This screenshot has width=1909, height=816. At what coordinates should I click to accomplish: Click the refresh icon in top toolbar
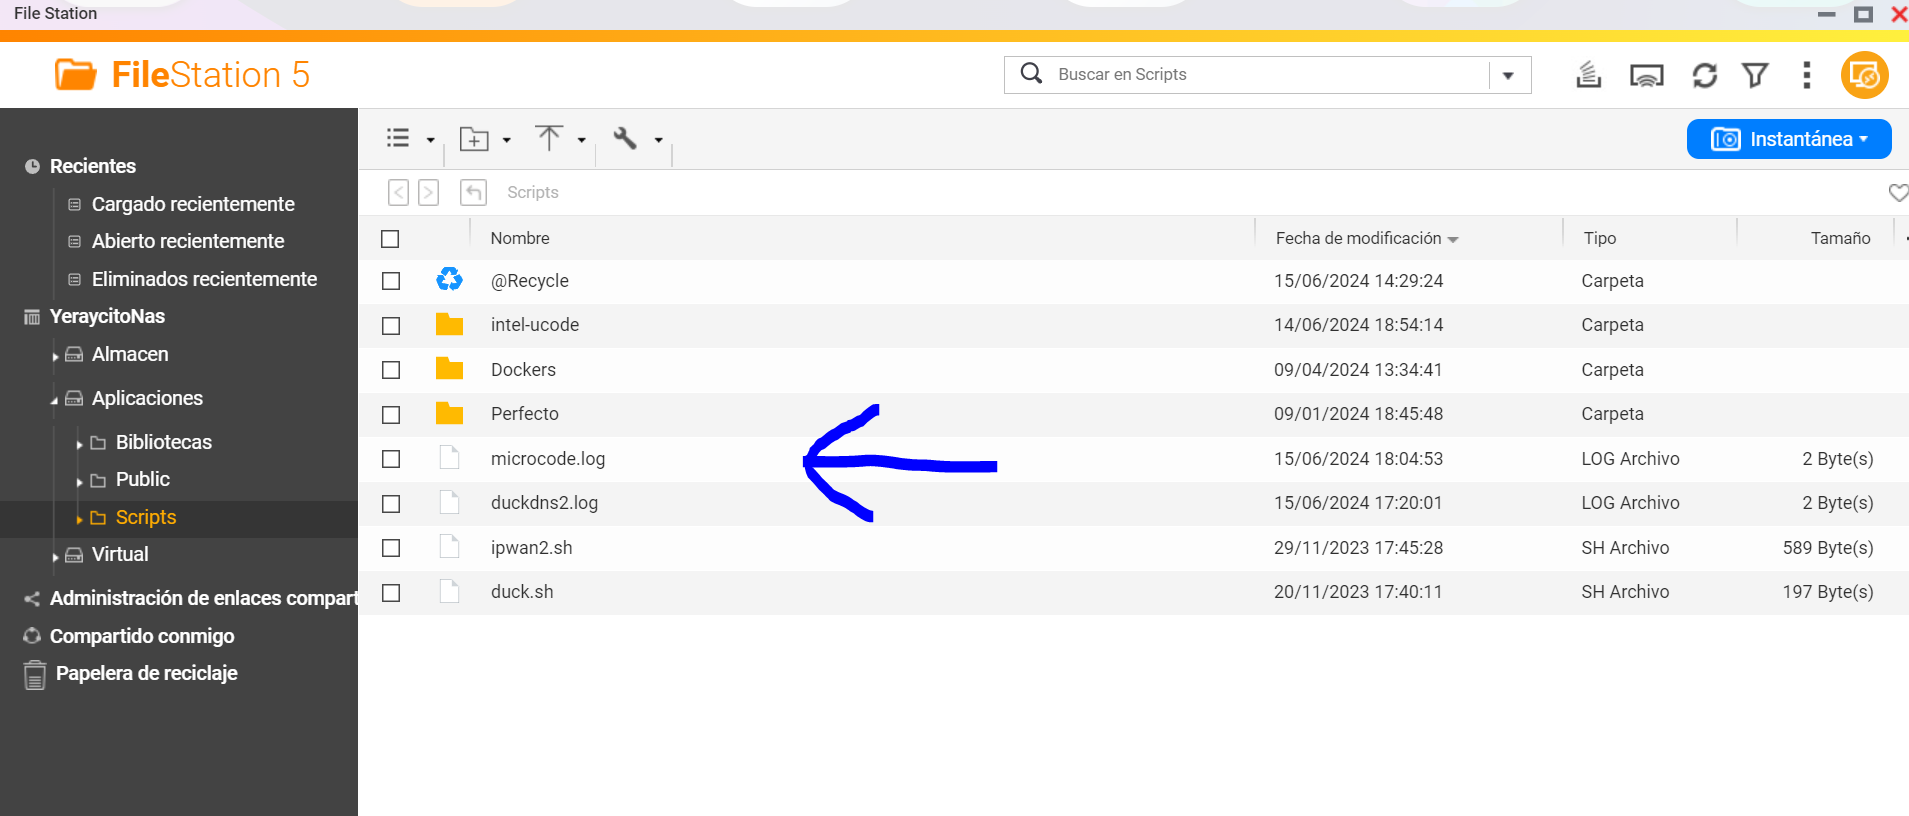(1704, 76)
